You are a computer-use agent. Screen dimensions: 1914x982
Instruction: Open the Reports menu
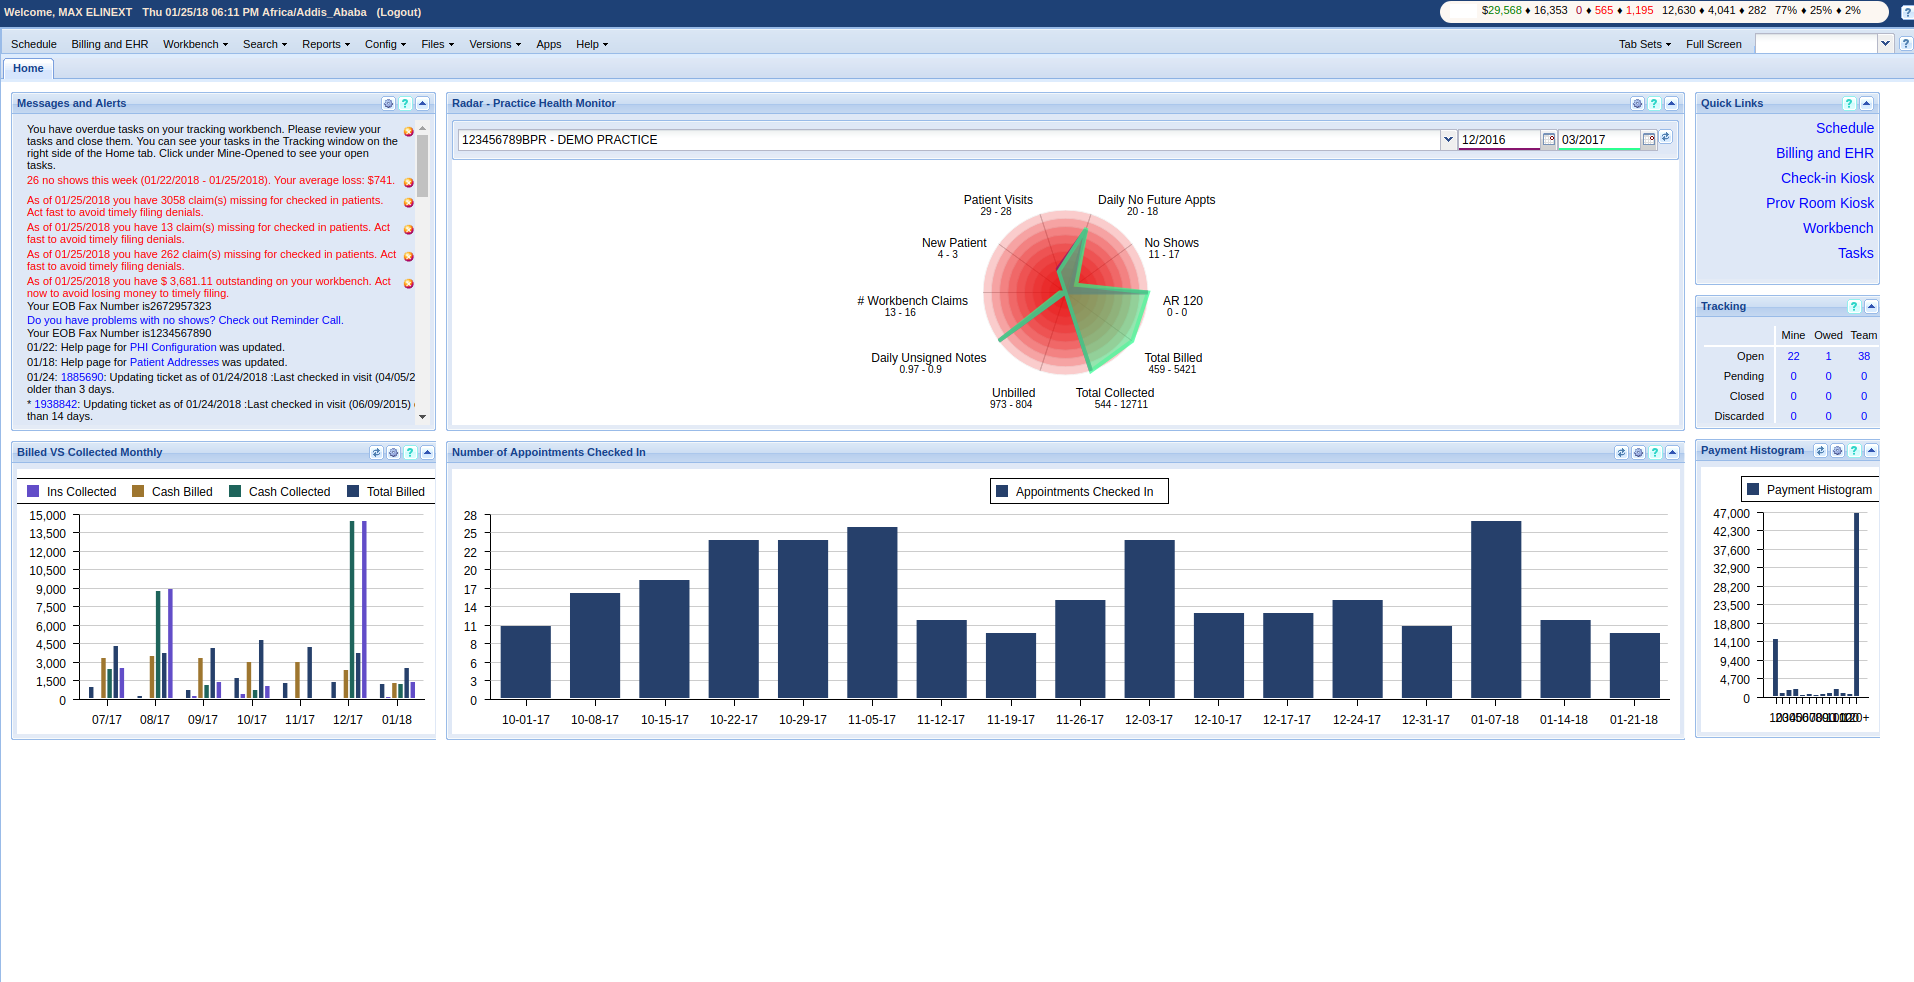click(325, 44)
